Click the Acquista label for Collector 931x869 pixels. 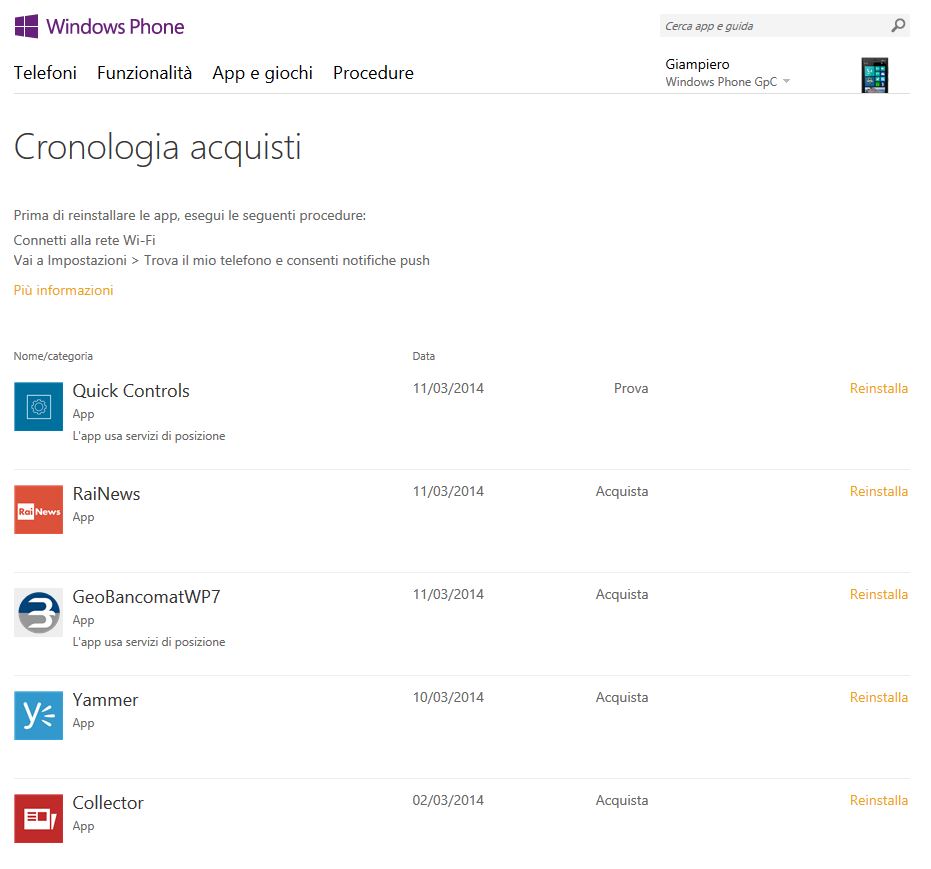[x=622, y=800]
